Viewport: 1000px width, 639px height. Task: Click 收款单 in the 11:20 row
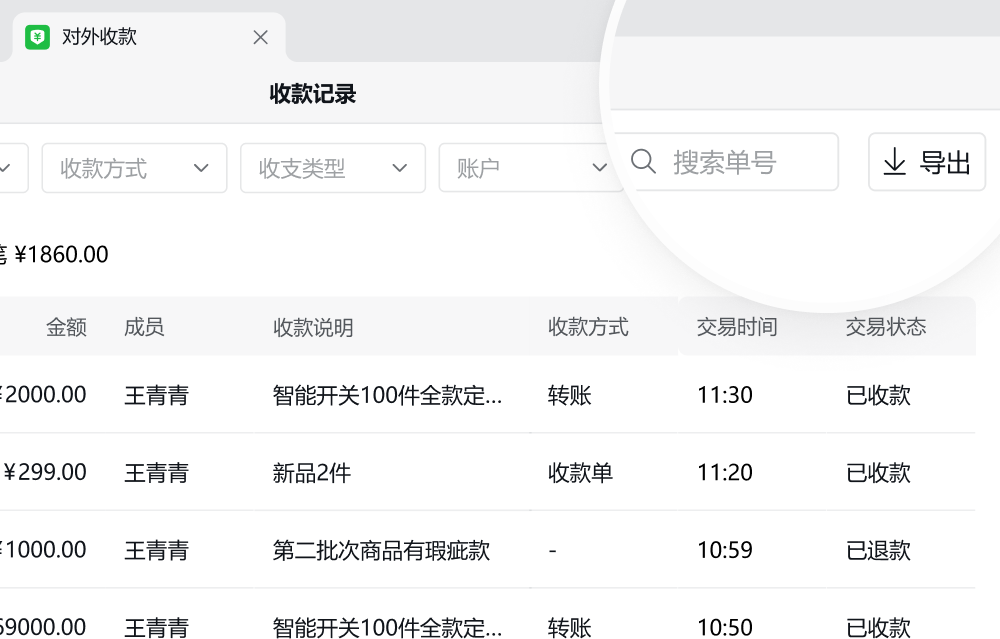point(580,473)
